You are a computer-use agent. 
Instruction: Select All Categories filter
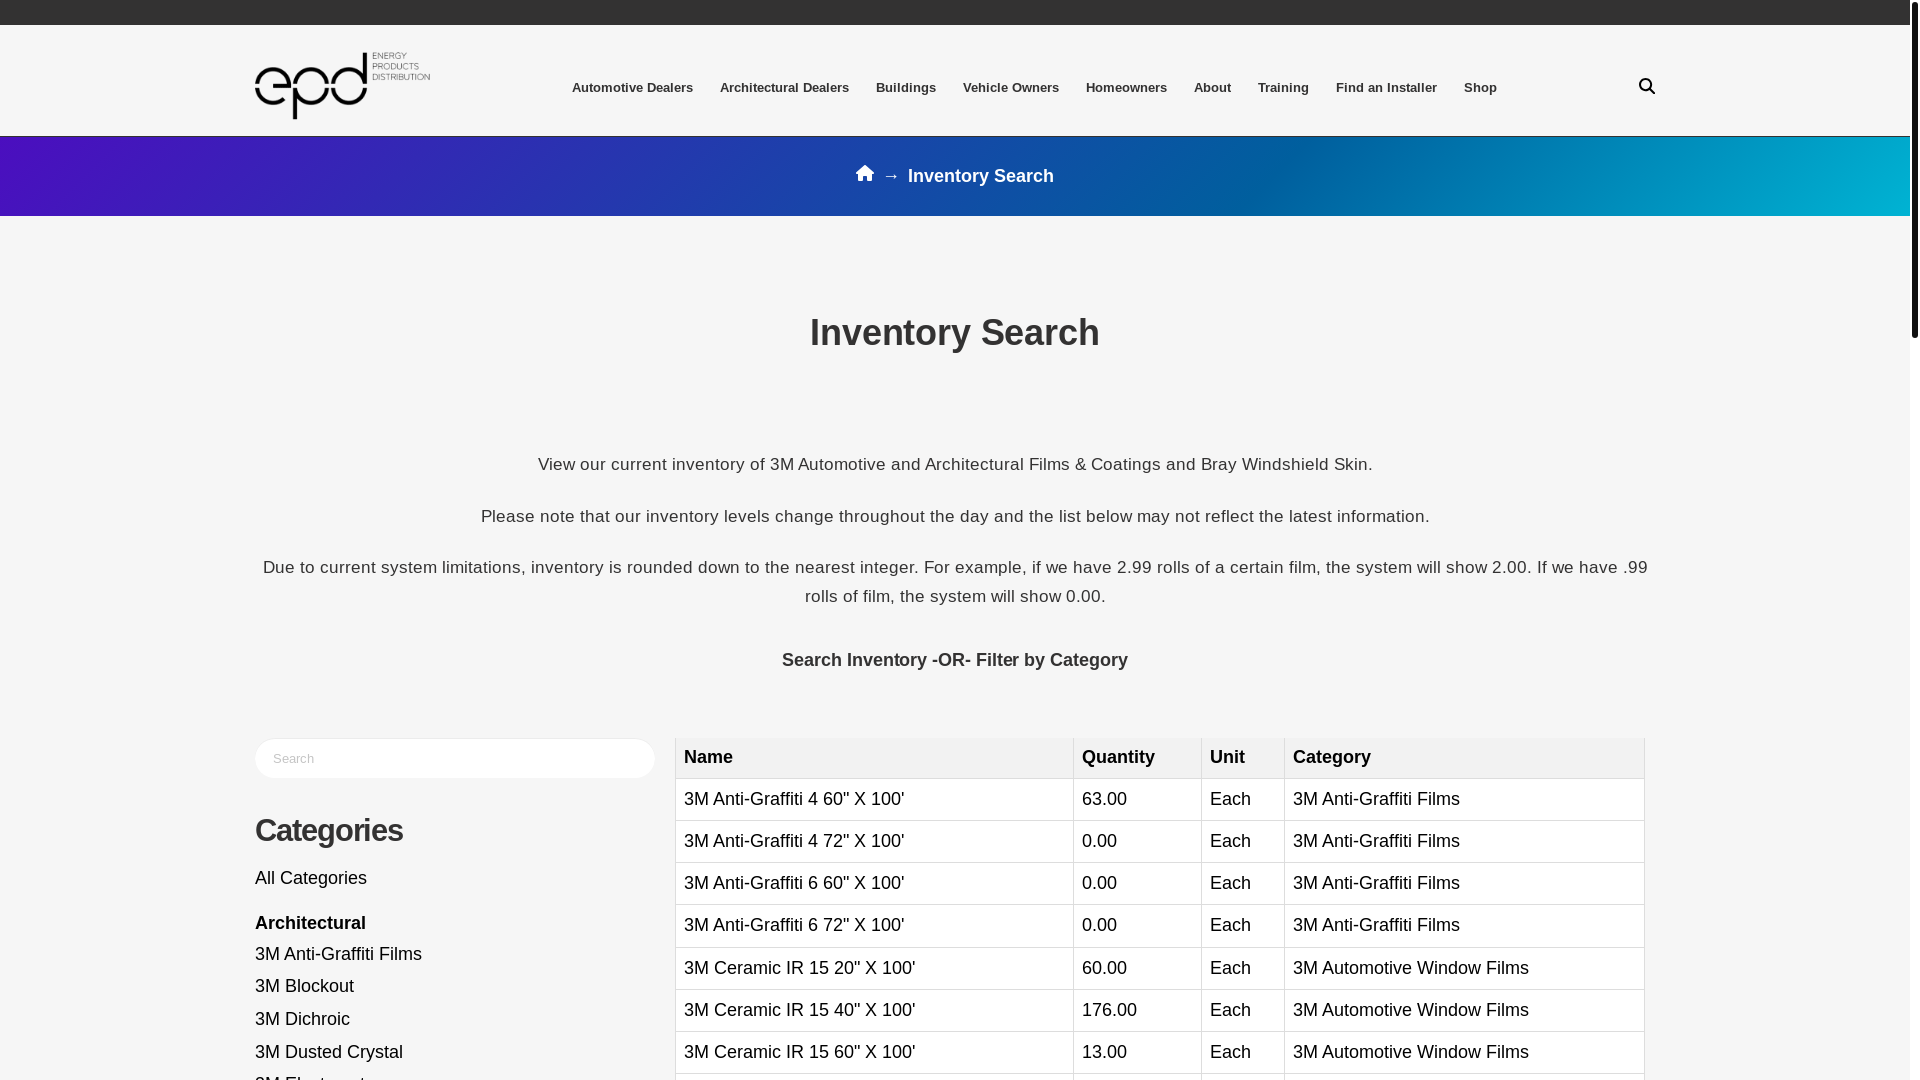tap(311, 878)
